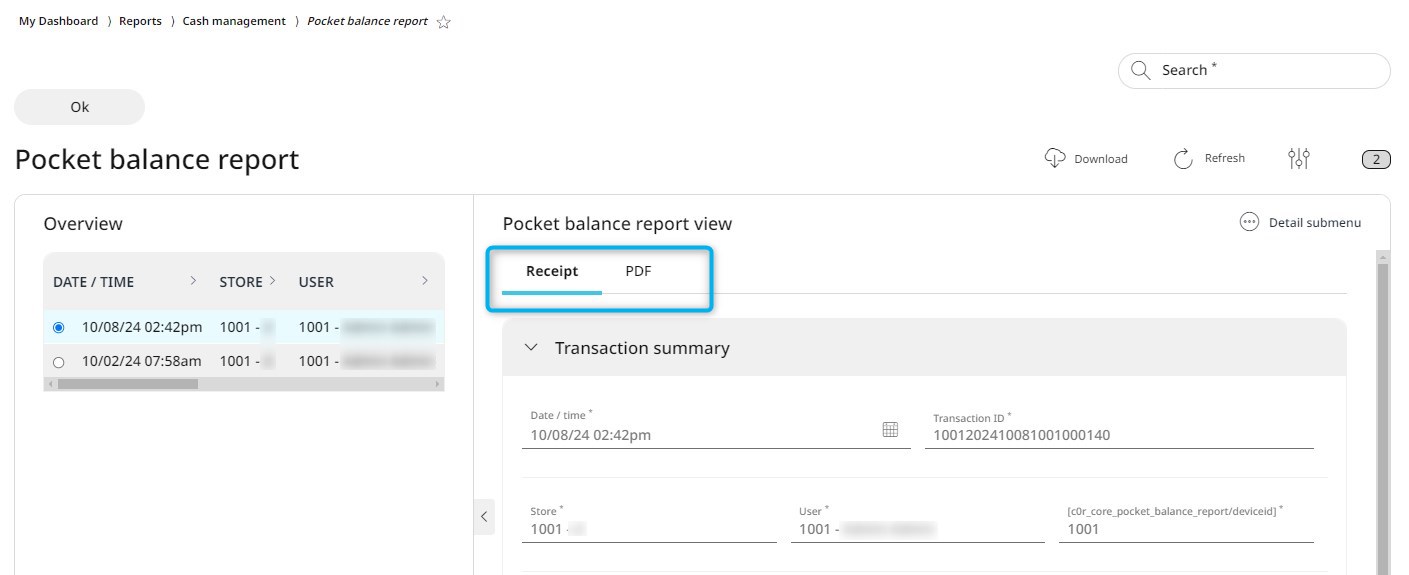Viewport: 1409px width, 575px height.
Task: Click the Detail submenu label
Action: 1315,223
